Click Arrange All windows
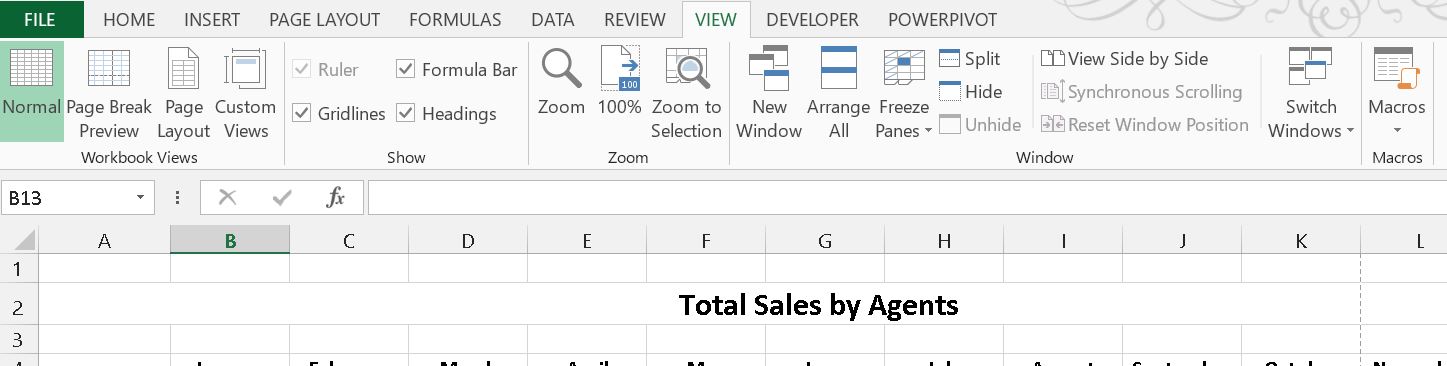 coord(838,93)
